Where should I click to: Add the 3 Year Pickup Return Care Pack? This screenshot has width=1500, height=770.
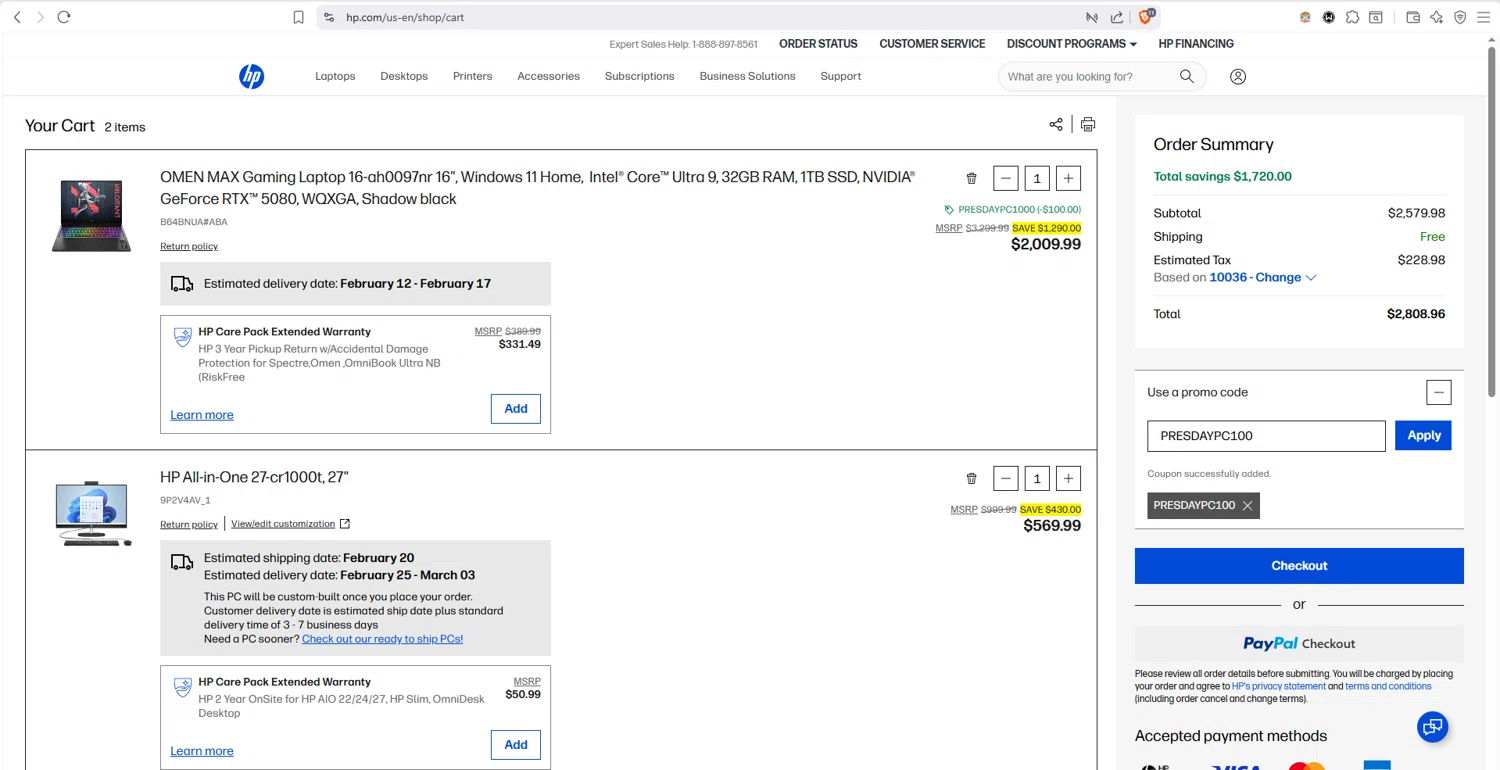coord(516,409)
